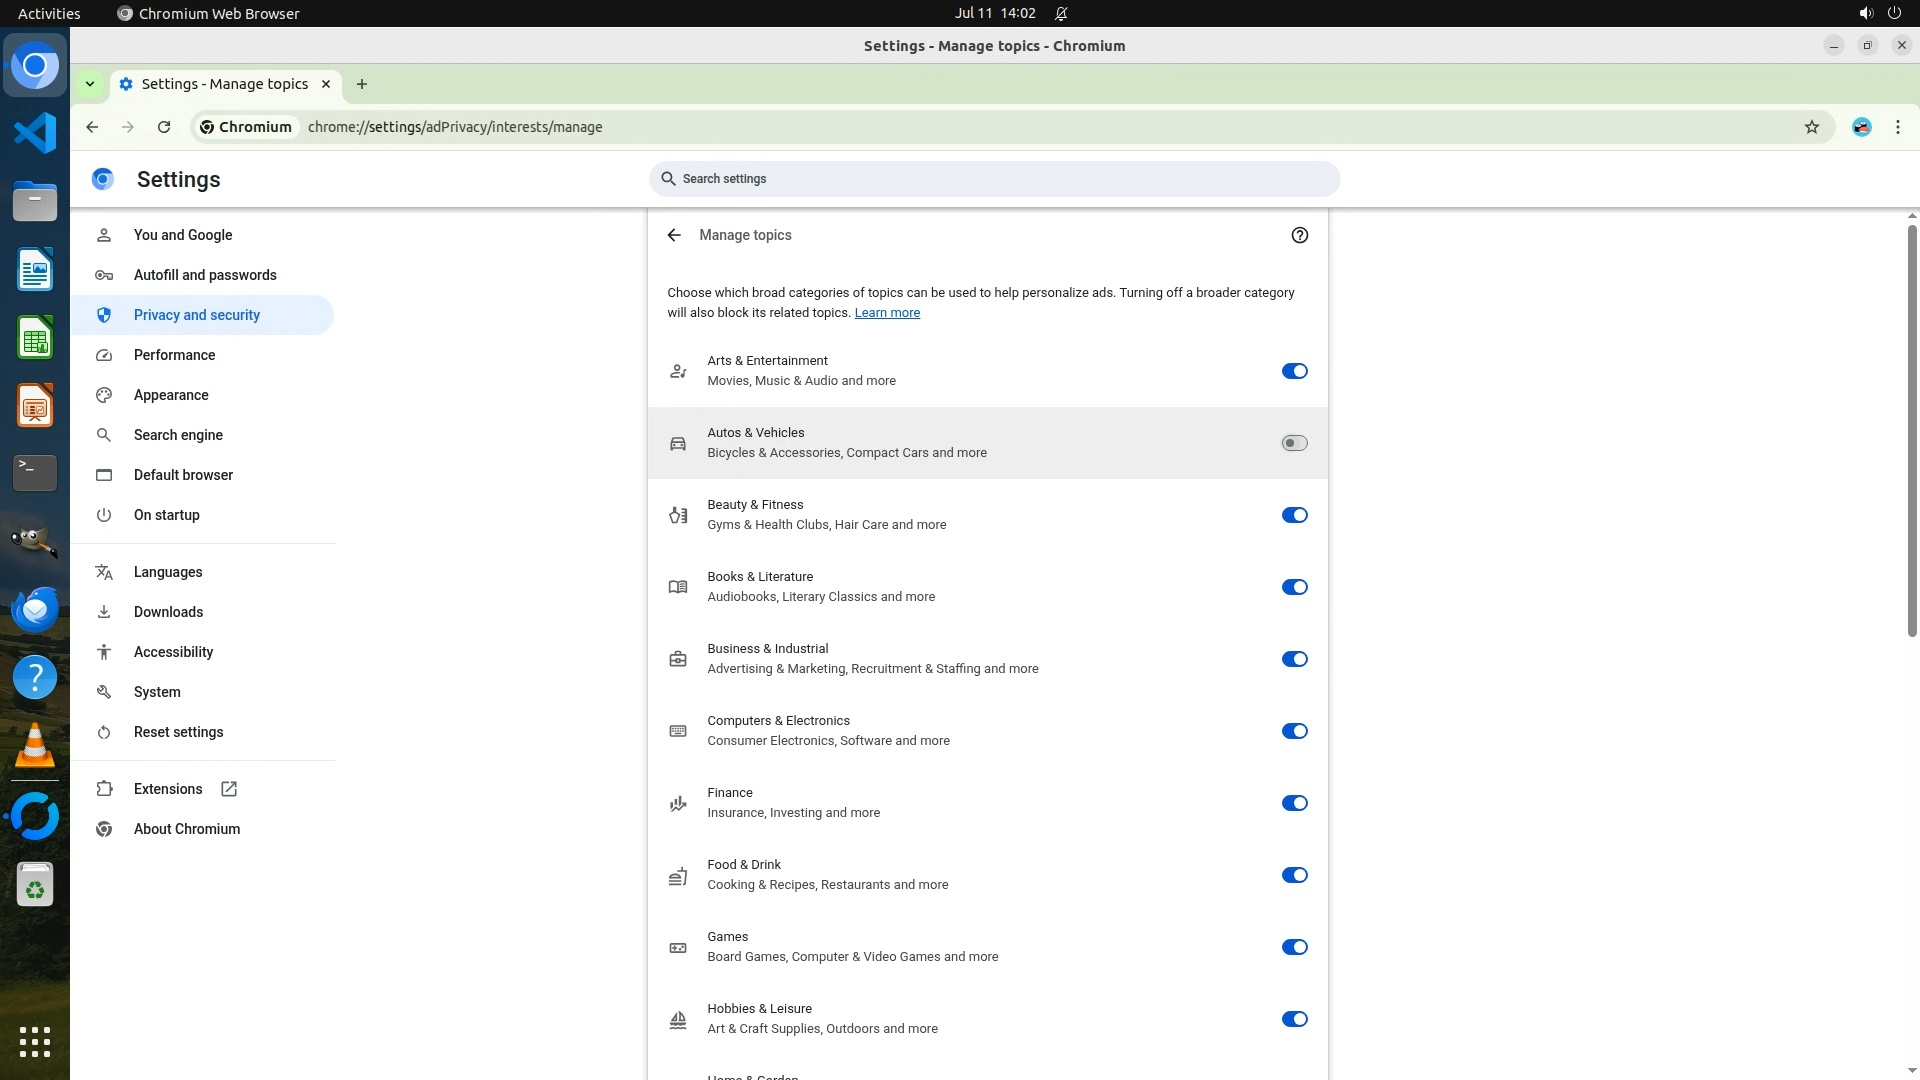Click the back arrow beside Manage topics
The image size is (1920, 1080).
(674, 235)
